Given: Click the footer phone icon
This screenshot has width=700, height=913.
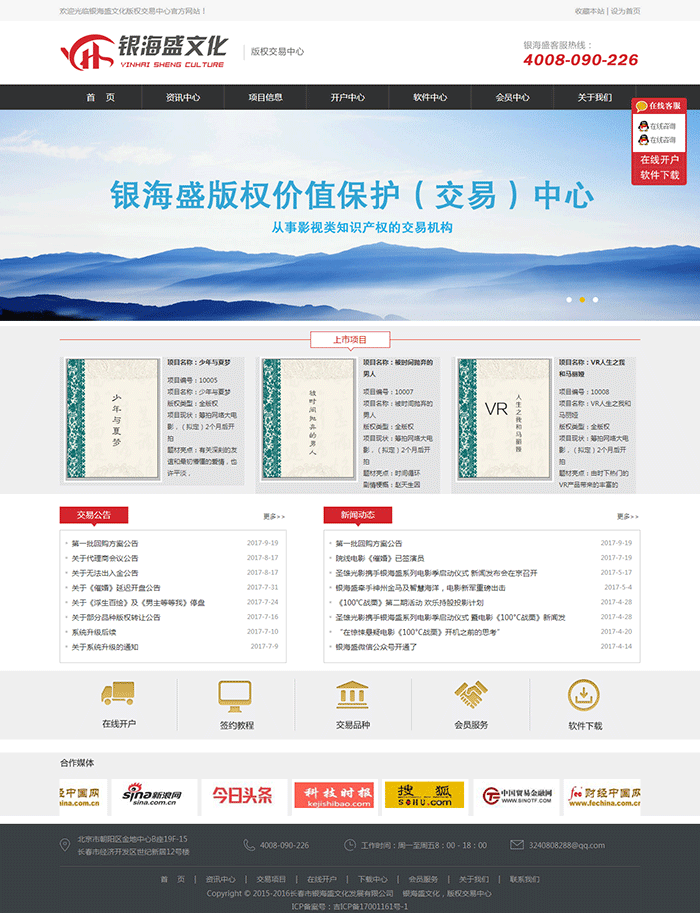Looking at the screenshot, I should 249,845.
